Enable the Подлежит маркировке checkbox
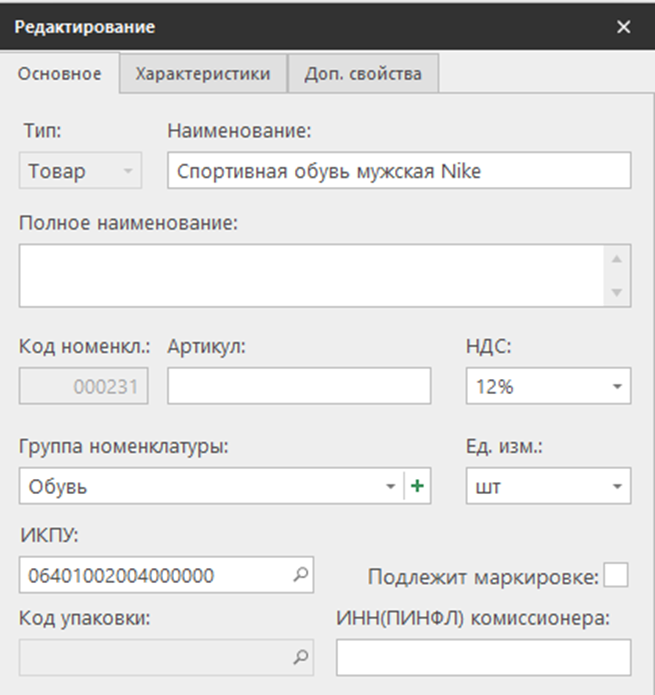Image resolution: width=655 pixels, height=695 pixels. 617,576
